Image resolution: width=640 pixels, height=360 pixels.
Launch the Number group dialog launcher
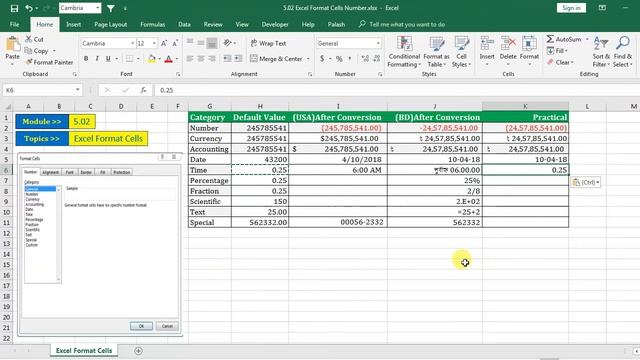pyautogui.click(x=380, y=74)
